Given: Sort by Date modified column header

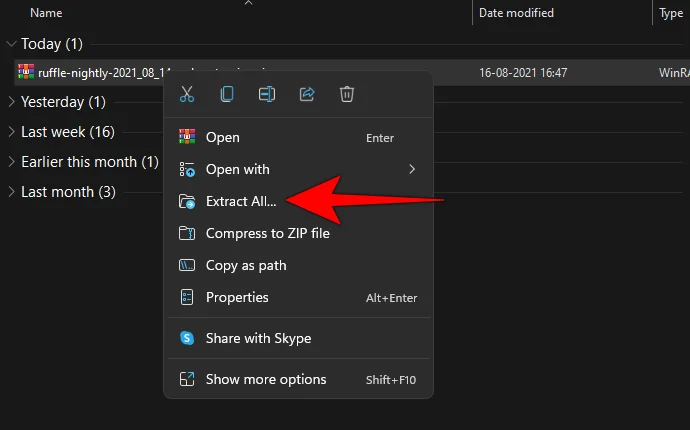Looking at the screenshot, I should point(516,13).
